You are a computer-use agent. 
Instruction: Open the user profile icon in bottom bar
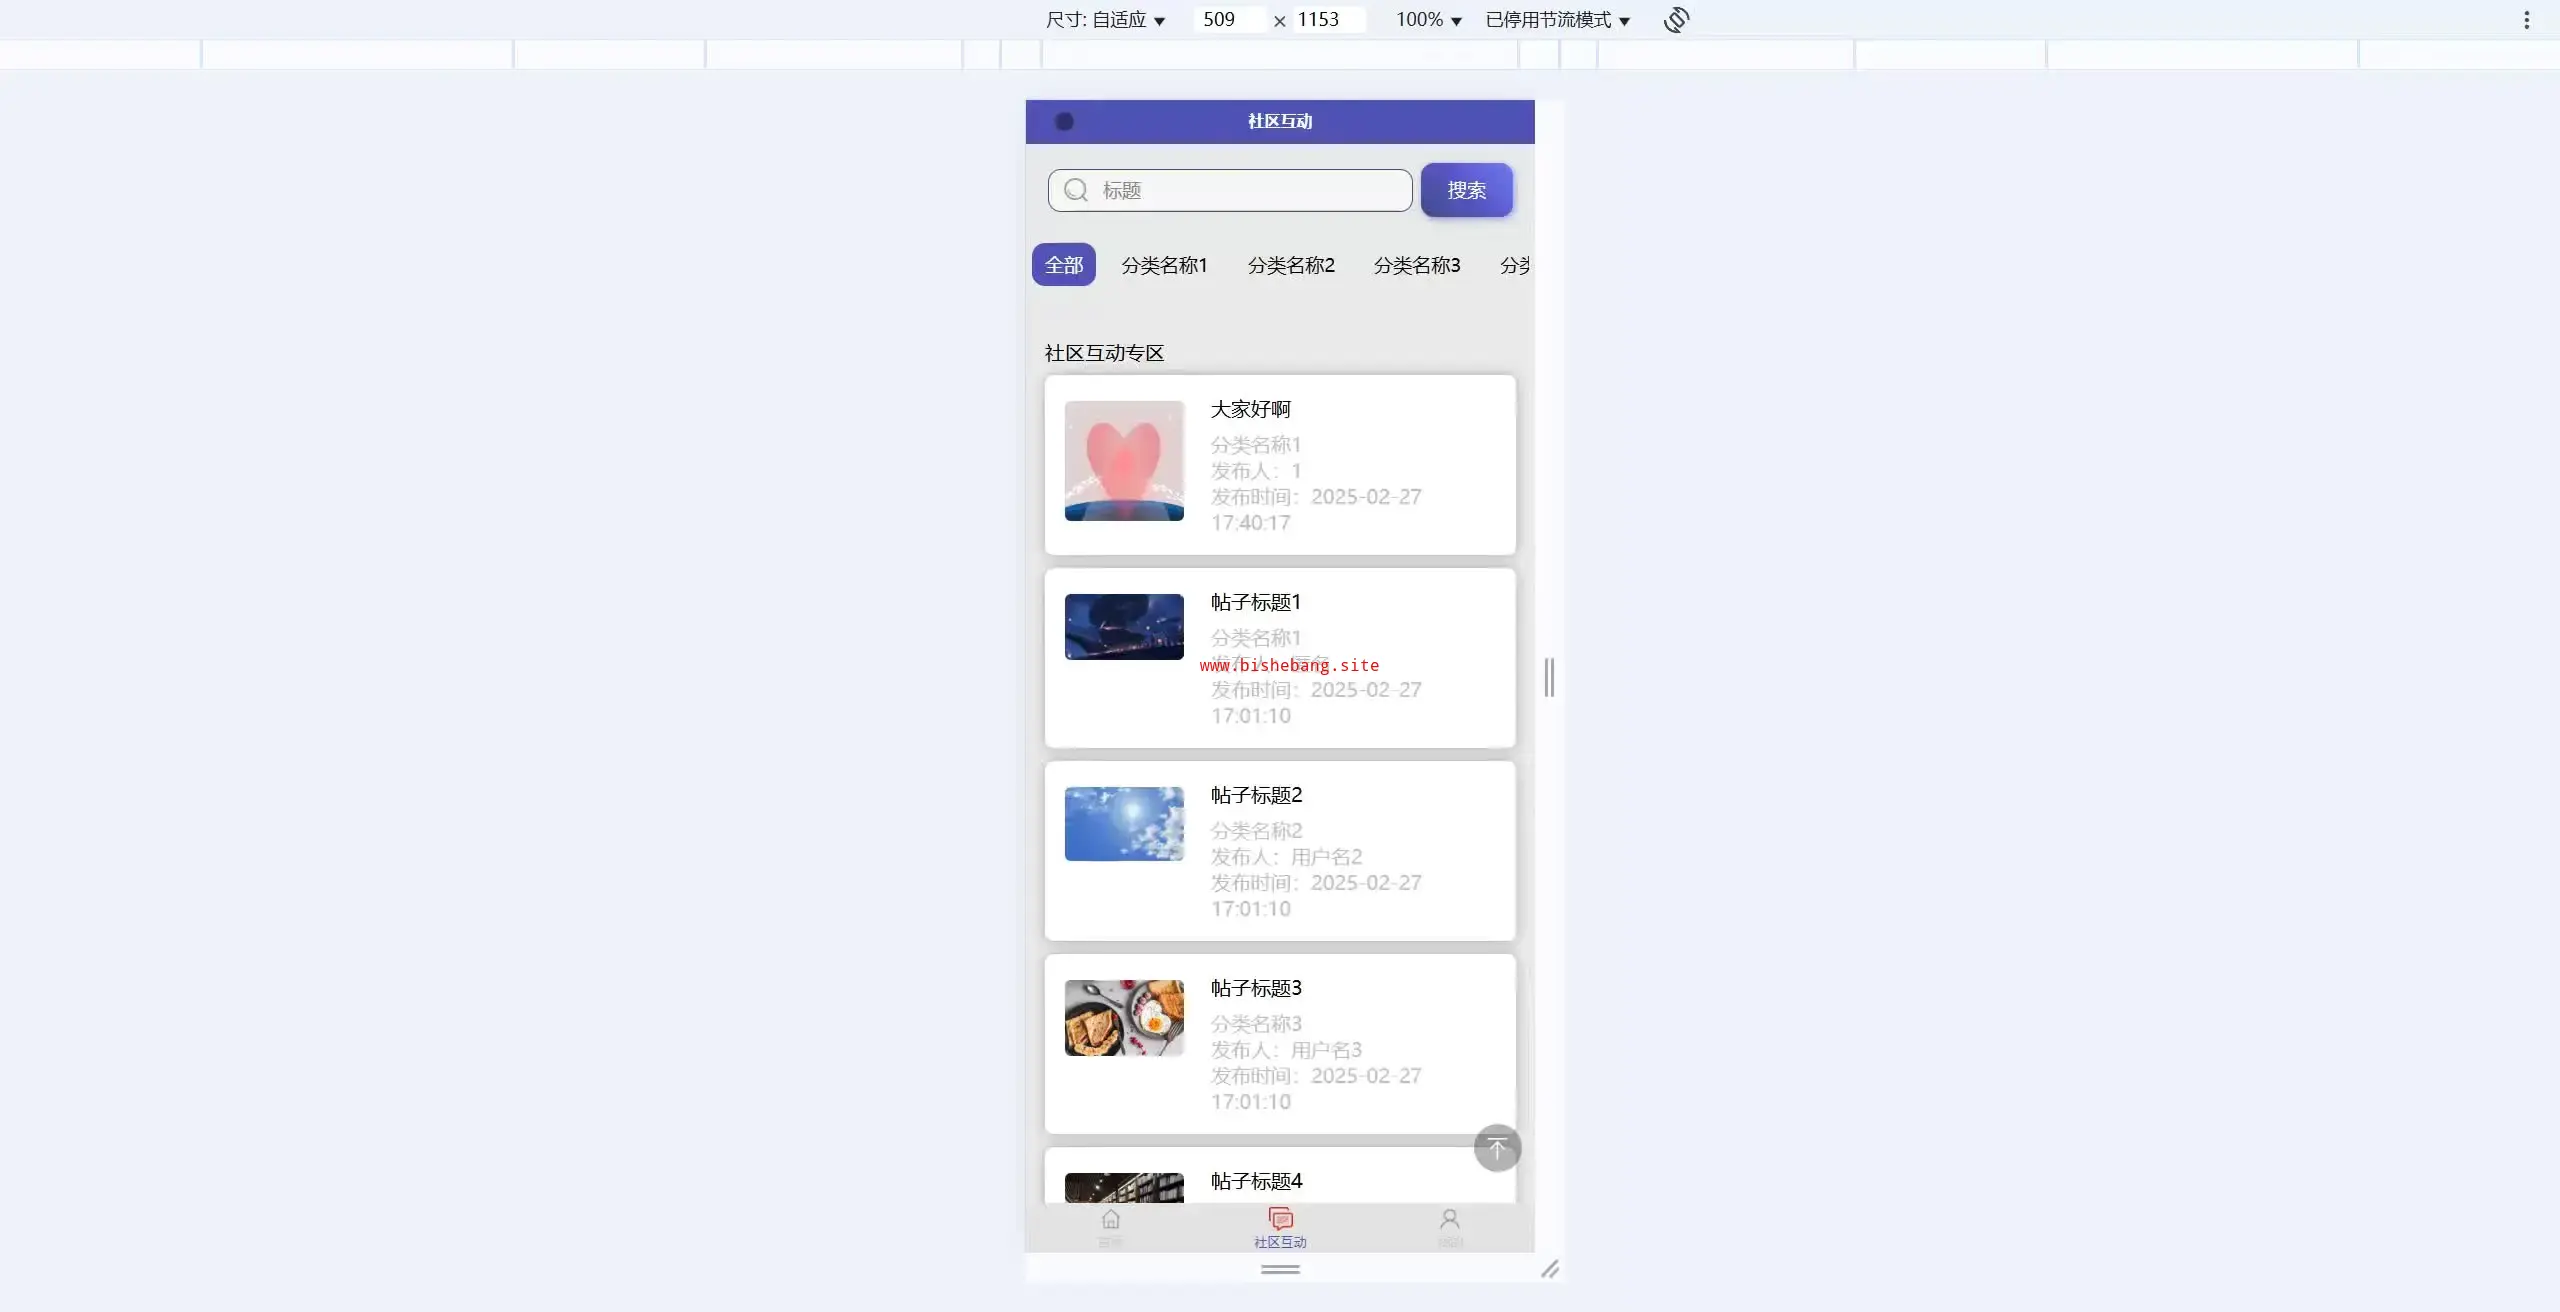(1449, 1220)
